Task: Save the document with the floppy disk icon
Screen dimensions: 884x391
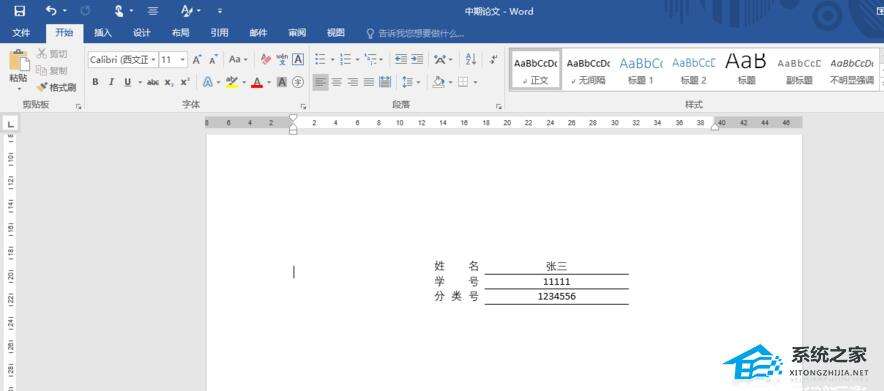Action: coord(19,11)
